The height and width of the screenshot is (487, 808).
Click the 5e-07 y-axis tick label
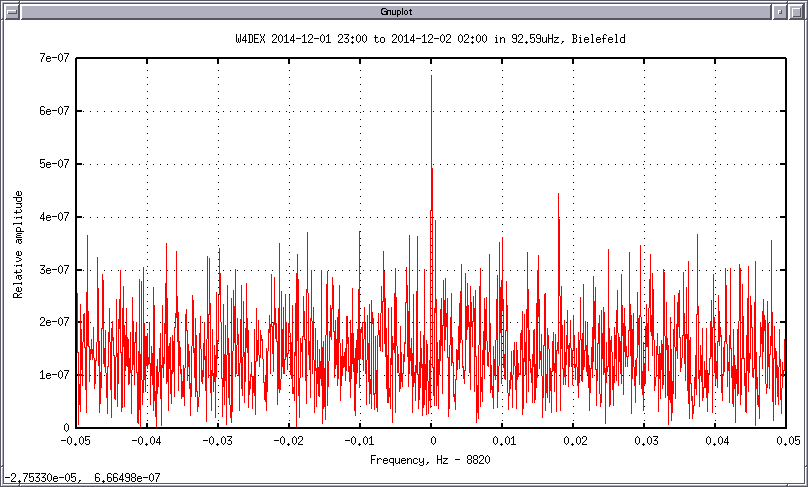pos(50,163)
